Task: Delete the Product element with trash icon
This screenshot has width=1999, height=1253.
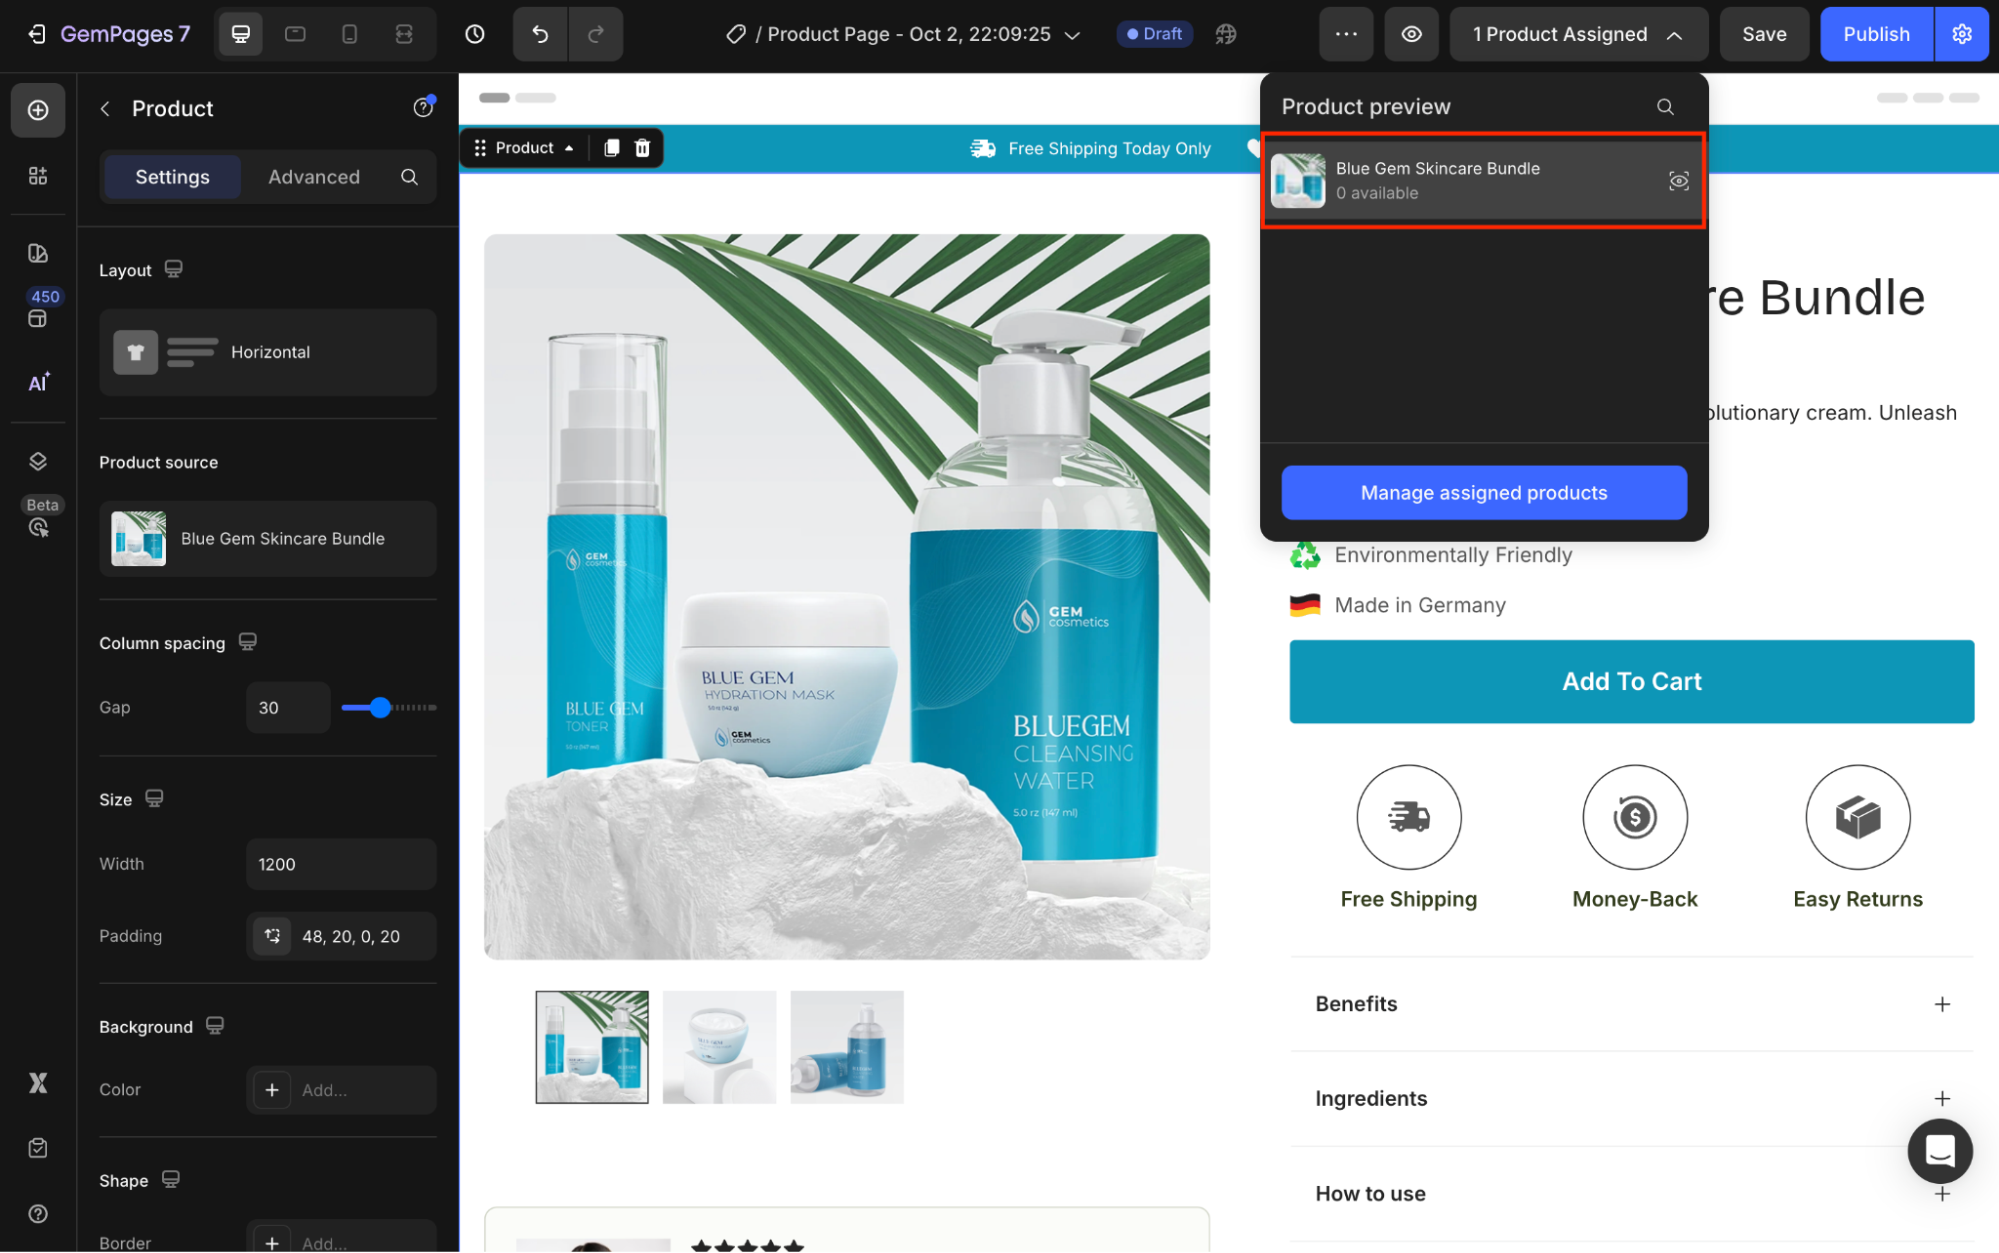Action: (x=642, y=148)
